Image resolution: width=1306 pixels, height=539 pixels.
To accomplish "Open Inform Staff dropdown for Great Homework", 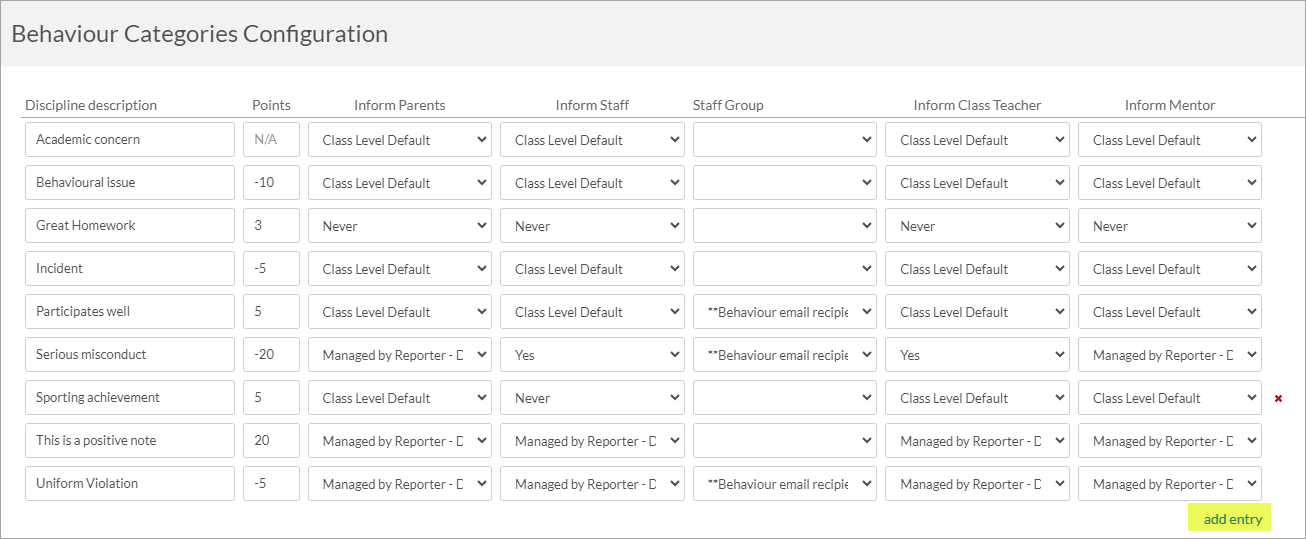I will [592, 226].
